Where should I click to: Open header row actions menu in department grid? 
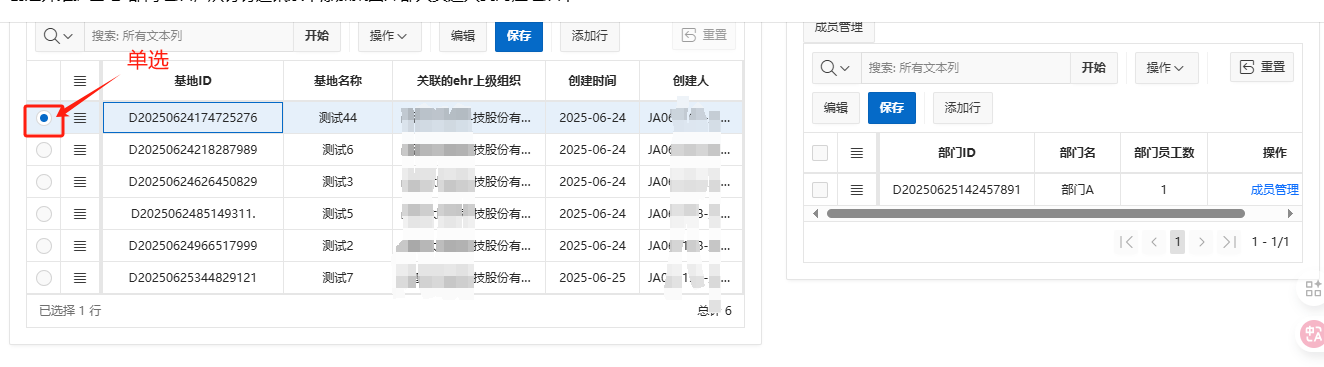click(x=856, y=153)
